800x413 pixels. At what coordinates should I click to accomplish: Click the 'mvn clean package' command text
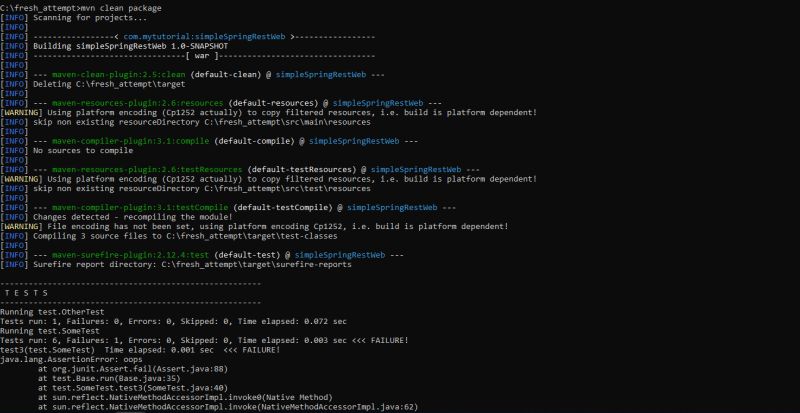tap(120, 8)
